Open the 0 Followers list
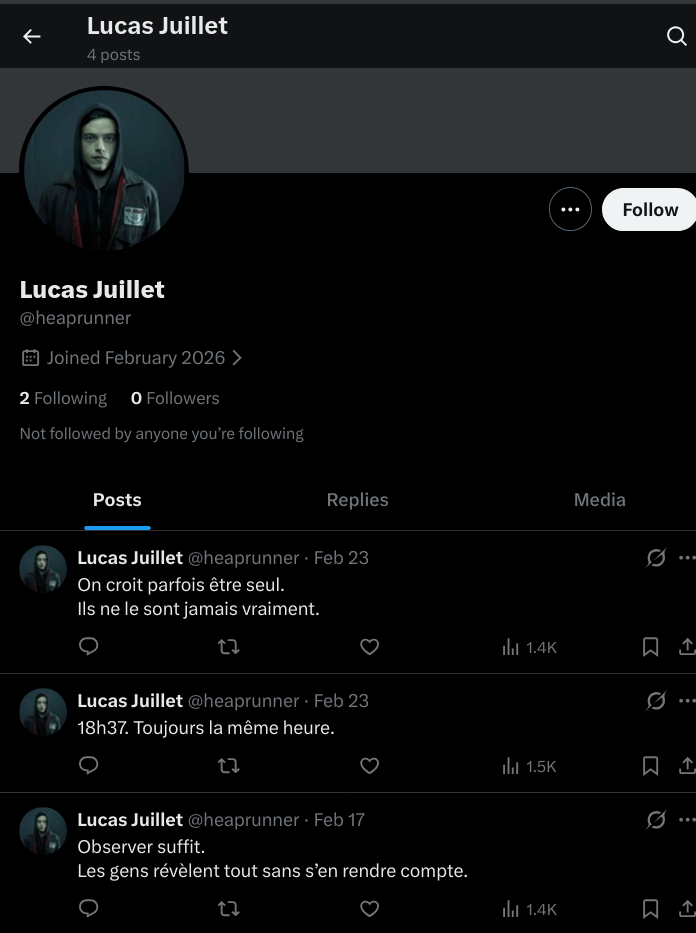The width and height of the screenshot is (696, 933). (175, 398)
